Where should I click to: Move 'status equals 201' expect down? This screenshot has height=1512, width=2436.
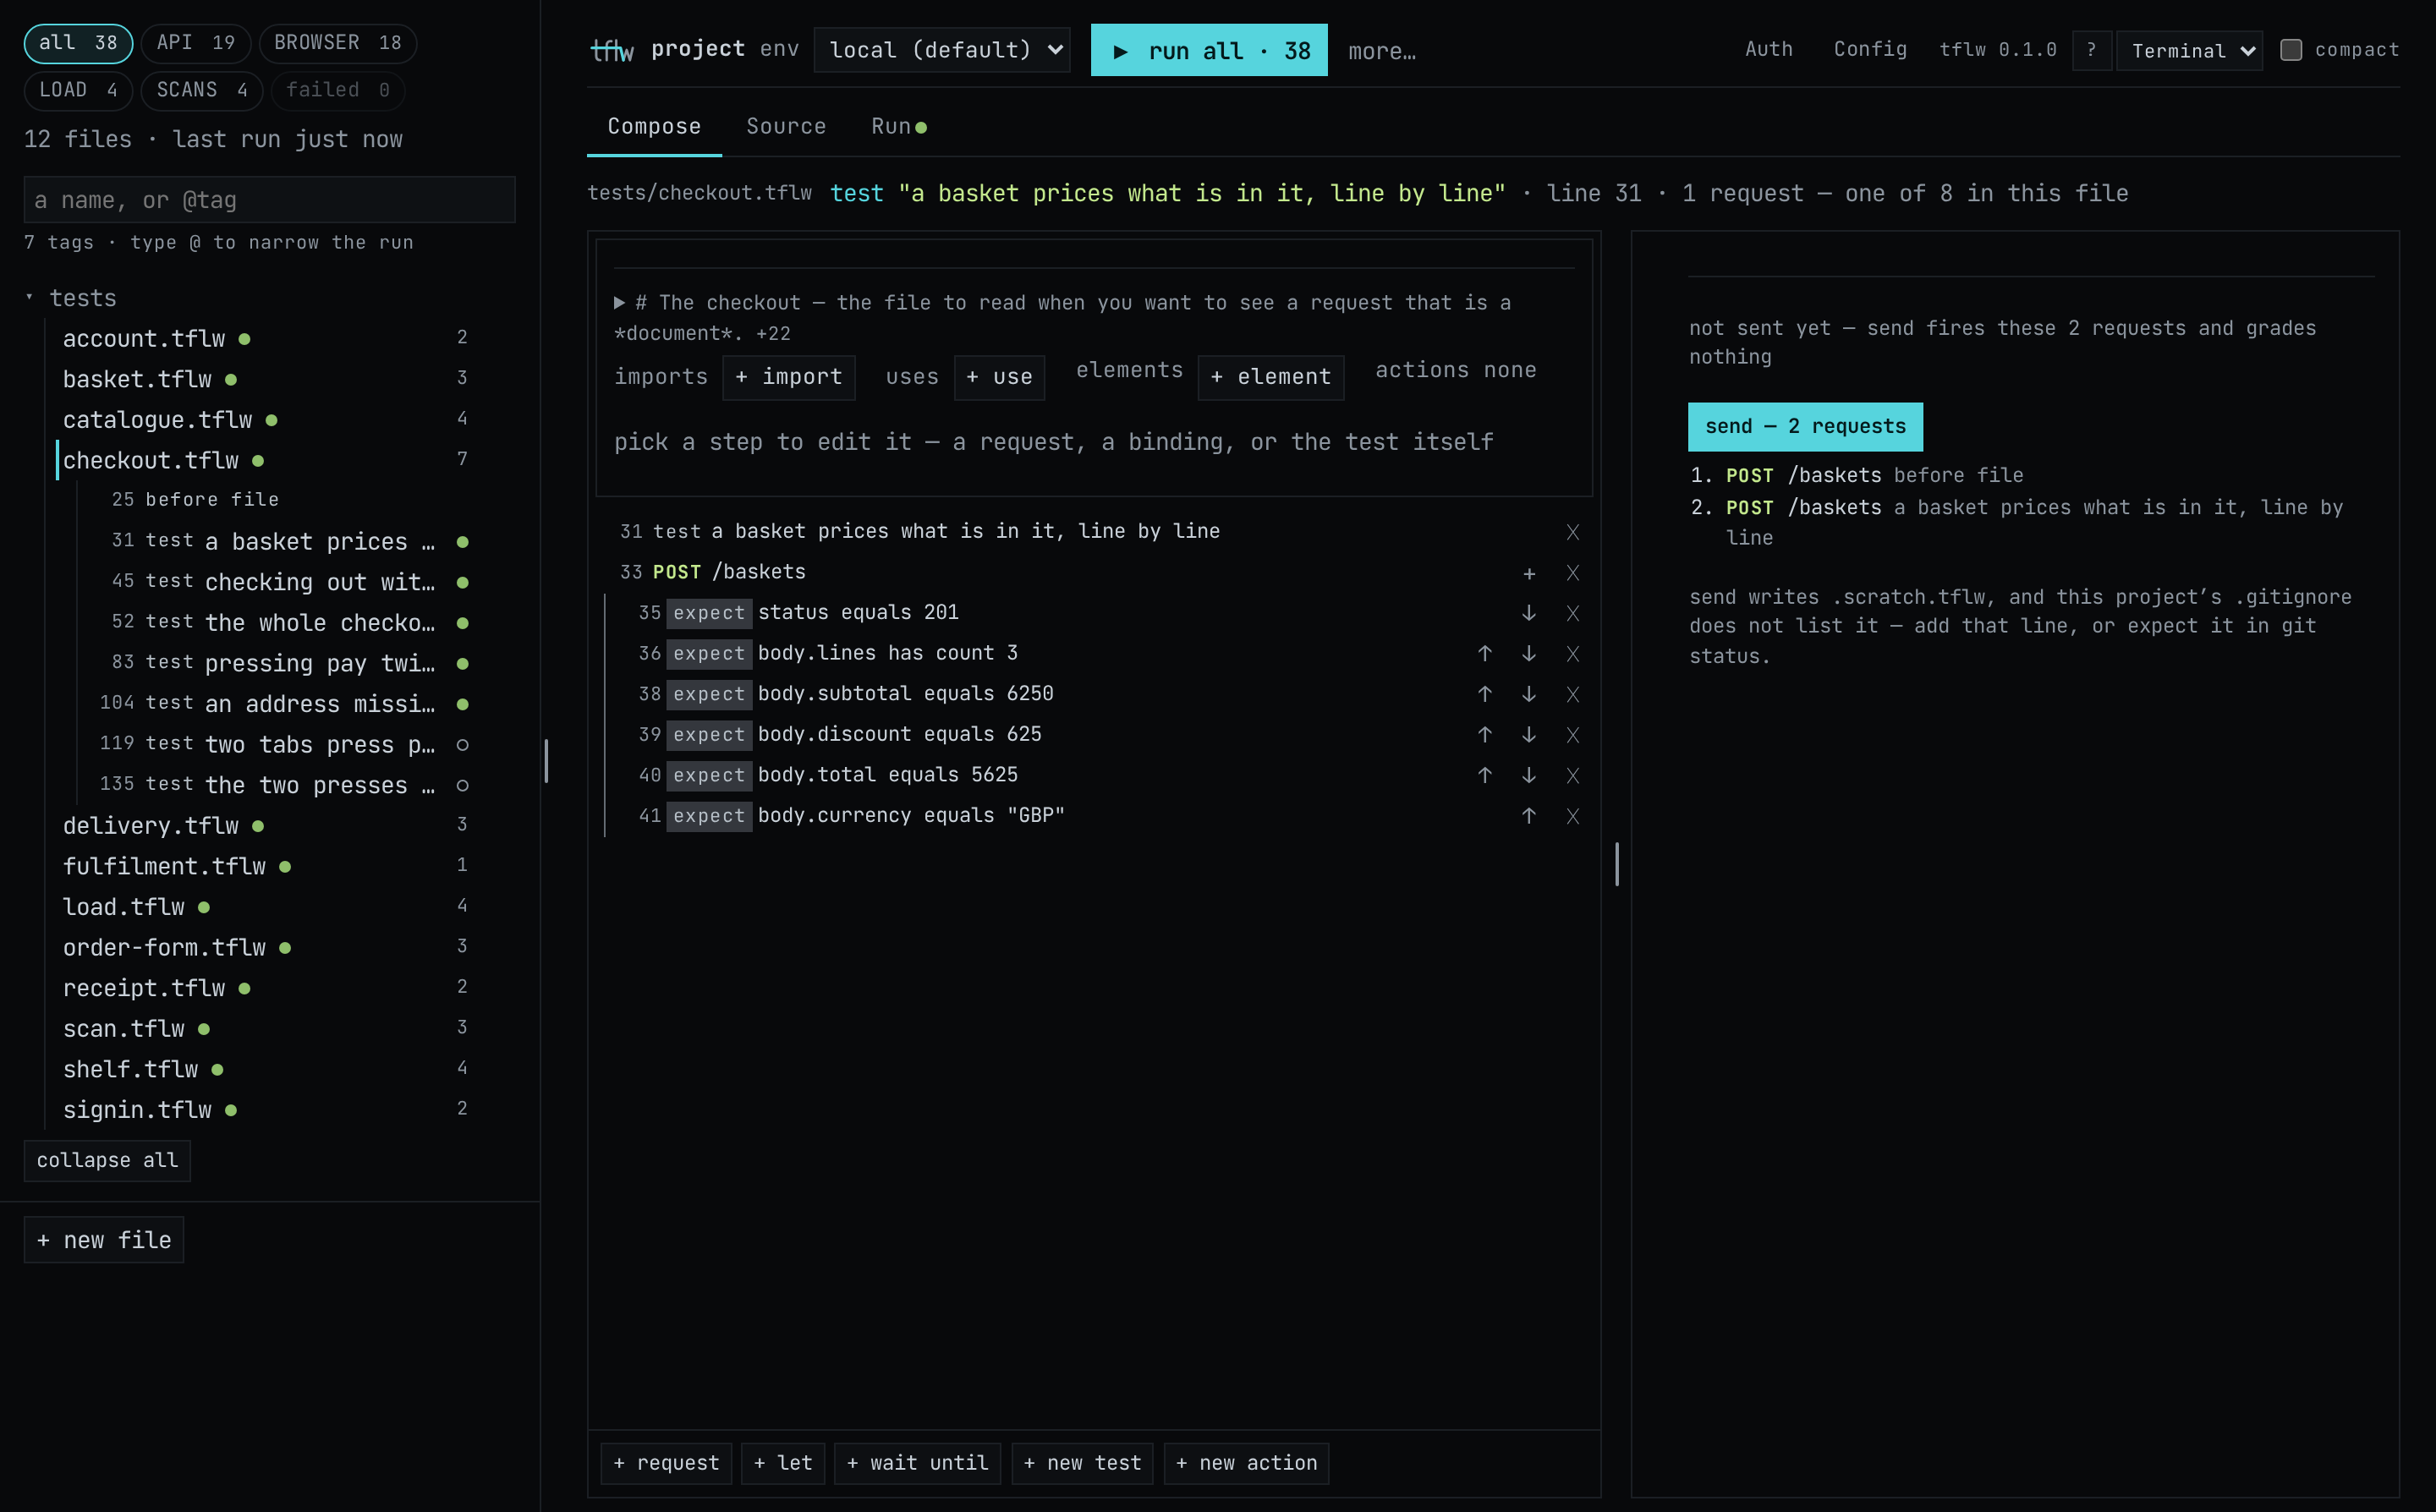click(1528, 613)
